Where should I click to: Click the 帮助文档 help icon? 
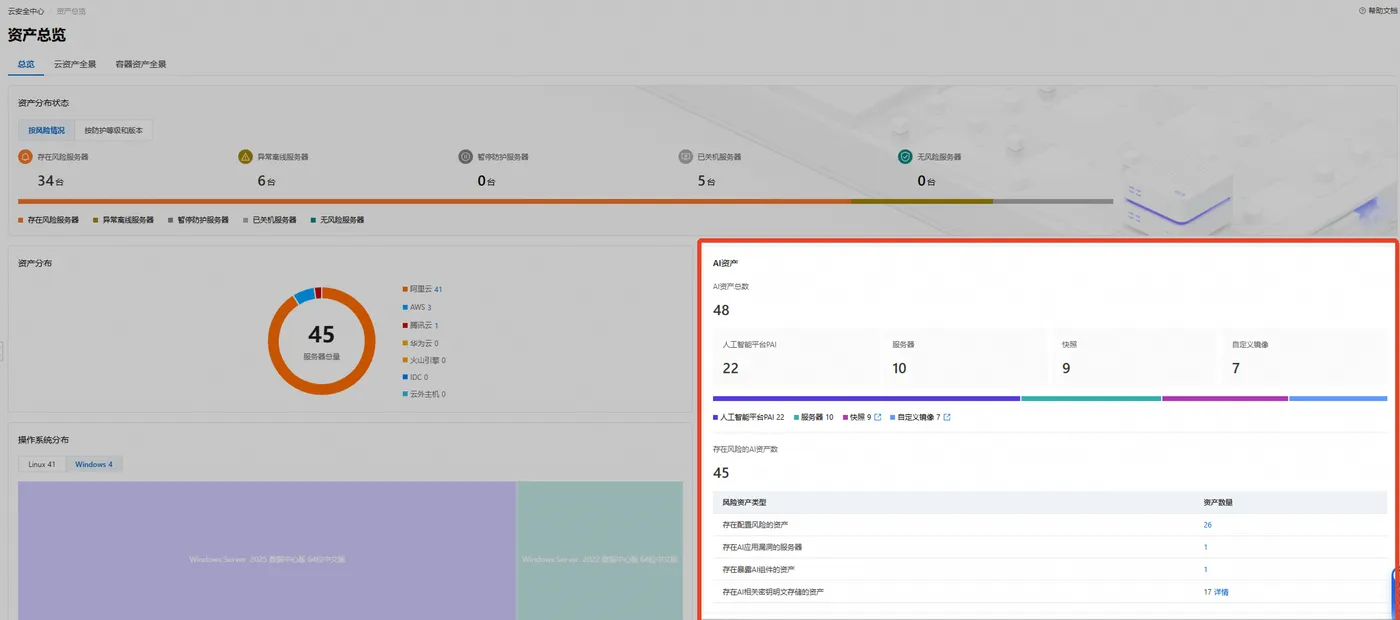(1362, 10)
